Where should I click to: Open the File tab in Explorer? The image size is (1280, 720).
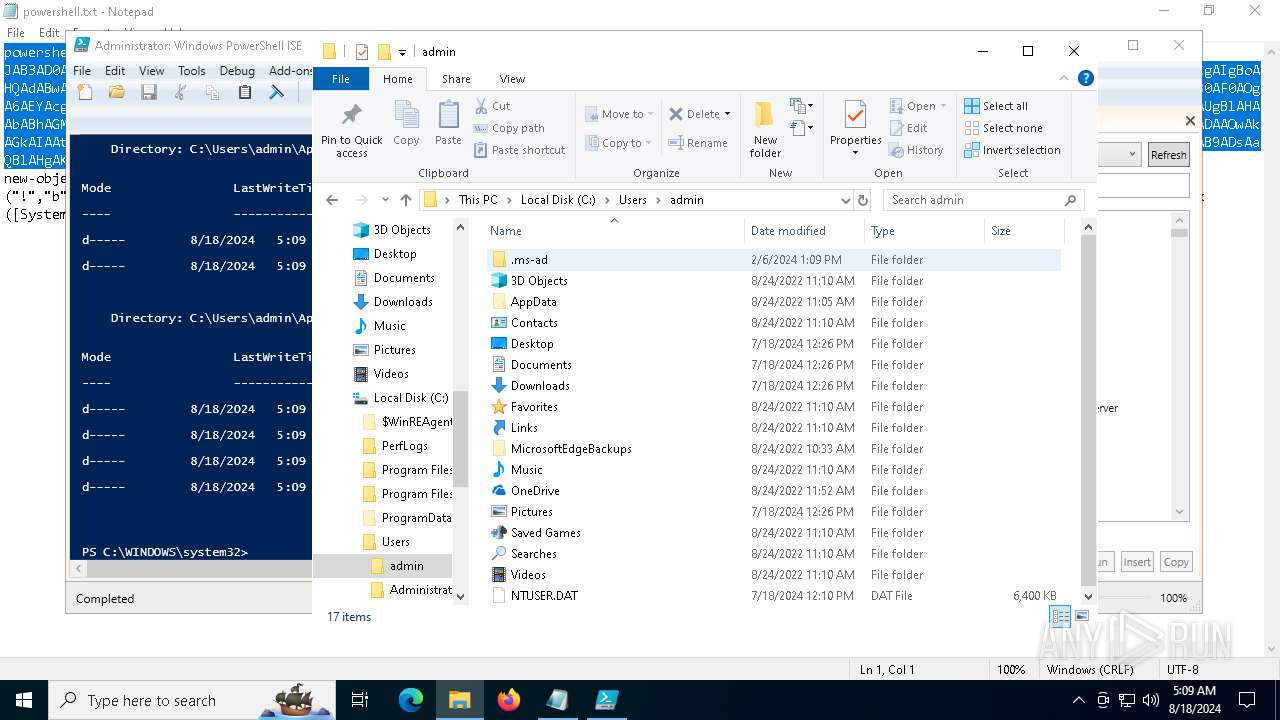click(341, 79)
